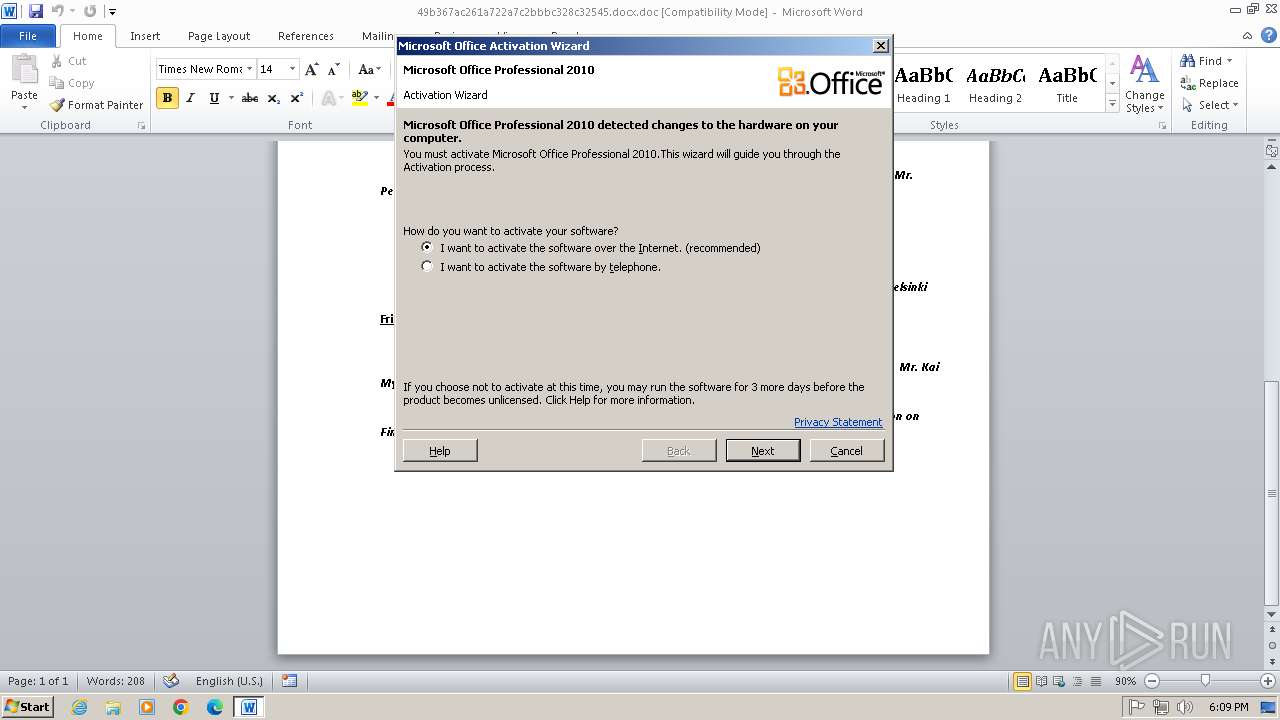This screenshot has height=720, width=1280.
Task: Click the zoom out minus button
Action: pos(1151,681)
